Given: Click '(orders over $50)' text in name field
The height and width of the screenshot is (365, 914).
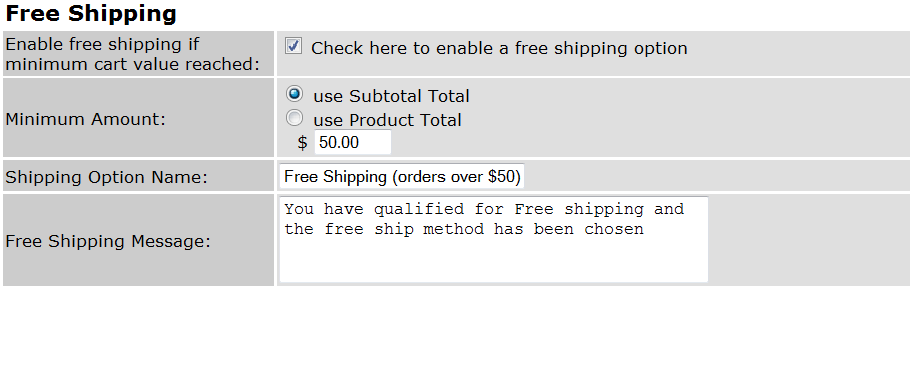Looking at the screenshot, I should coord(456,177).
